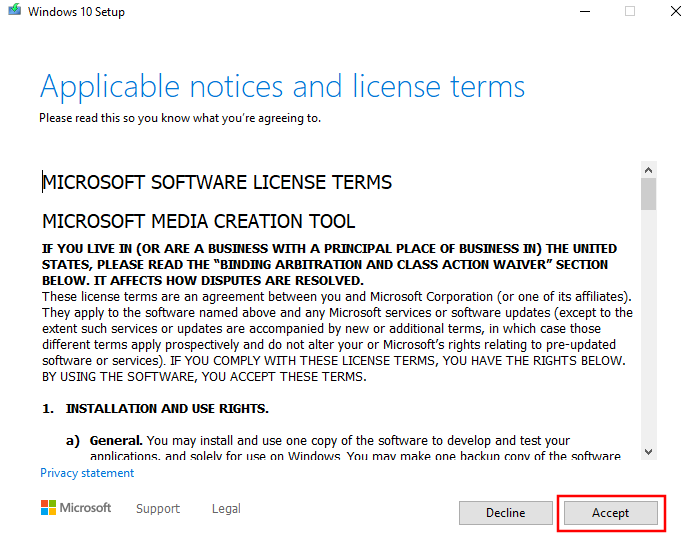This screenshot has height=541, width=687.
Task: Open the Privacy statement link
Action: point(87,473)
